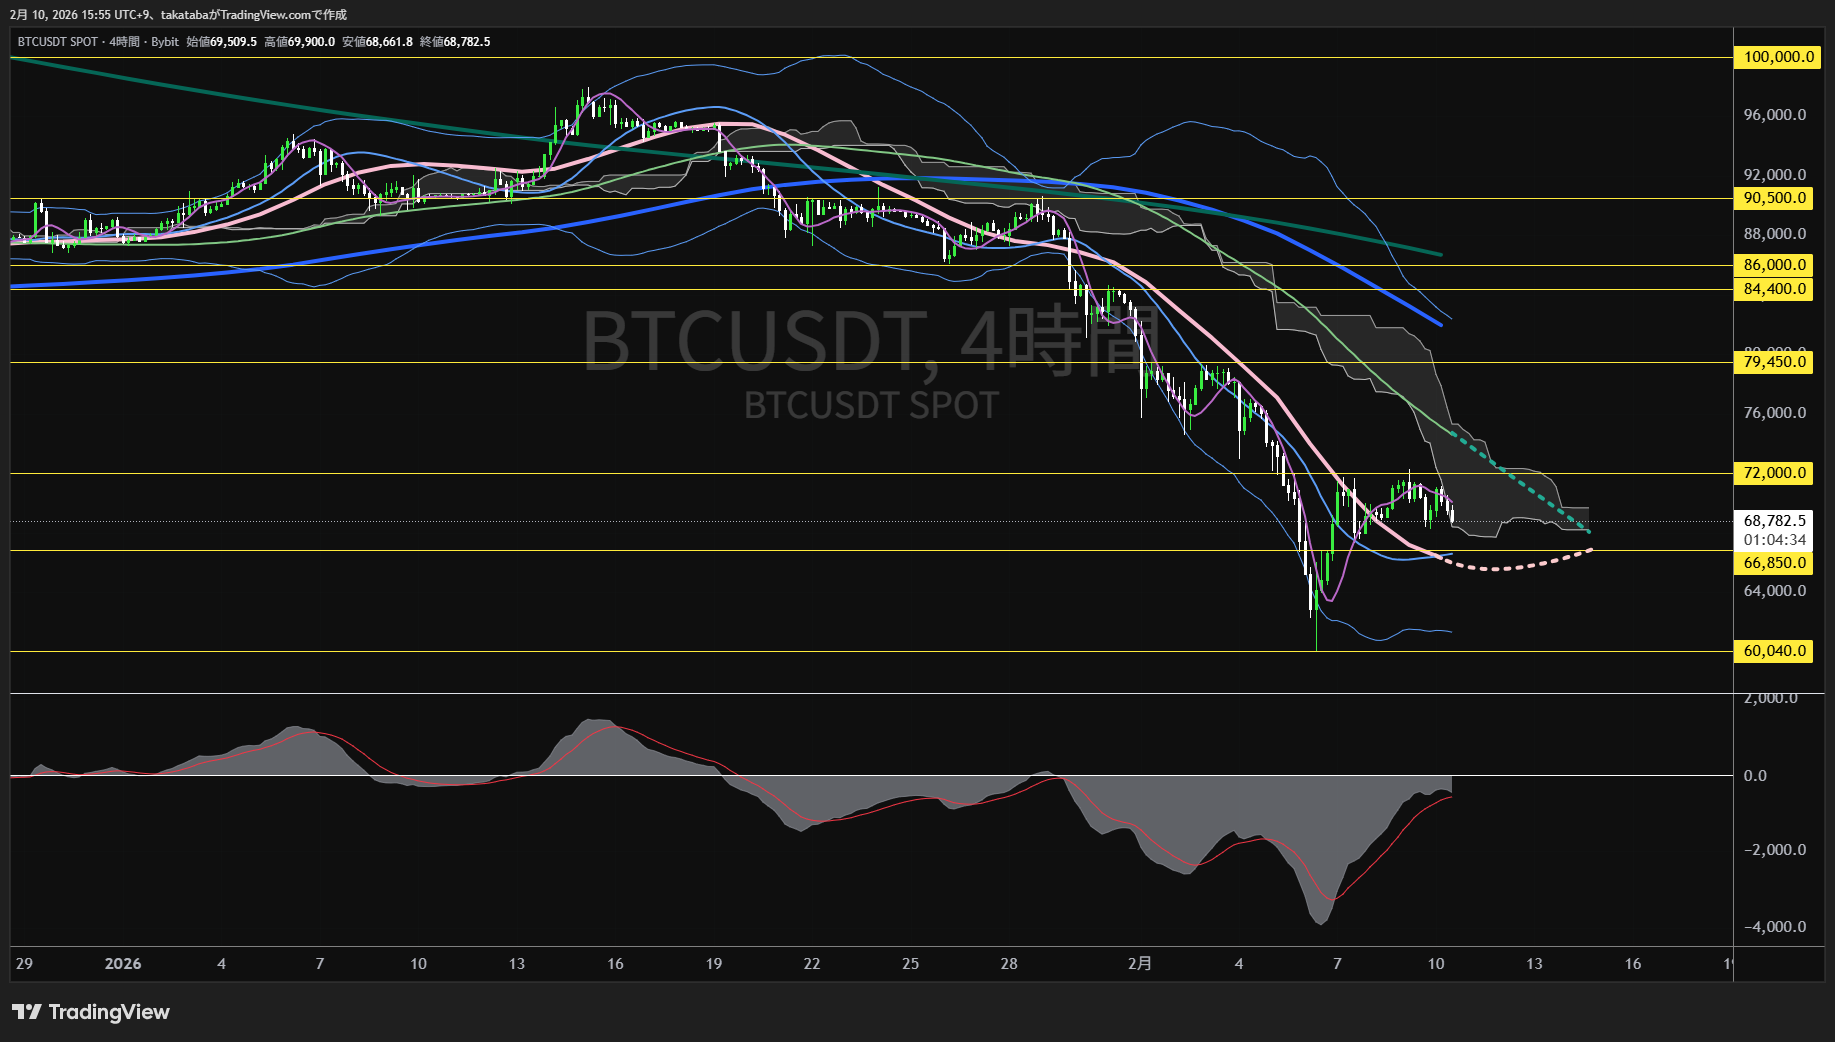
Task: Click the 66,850.0 support level label
Action: pyautogui.click(x=1773, y=563)
